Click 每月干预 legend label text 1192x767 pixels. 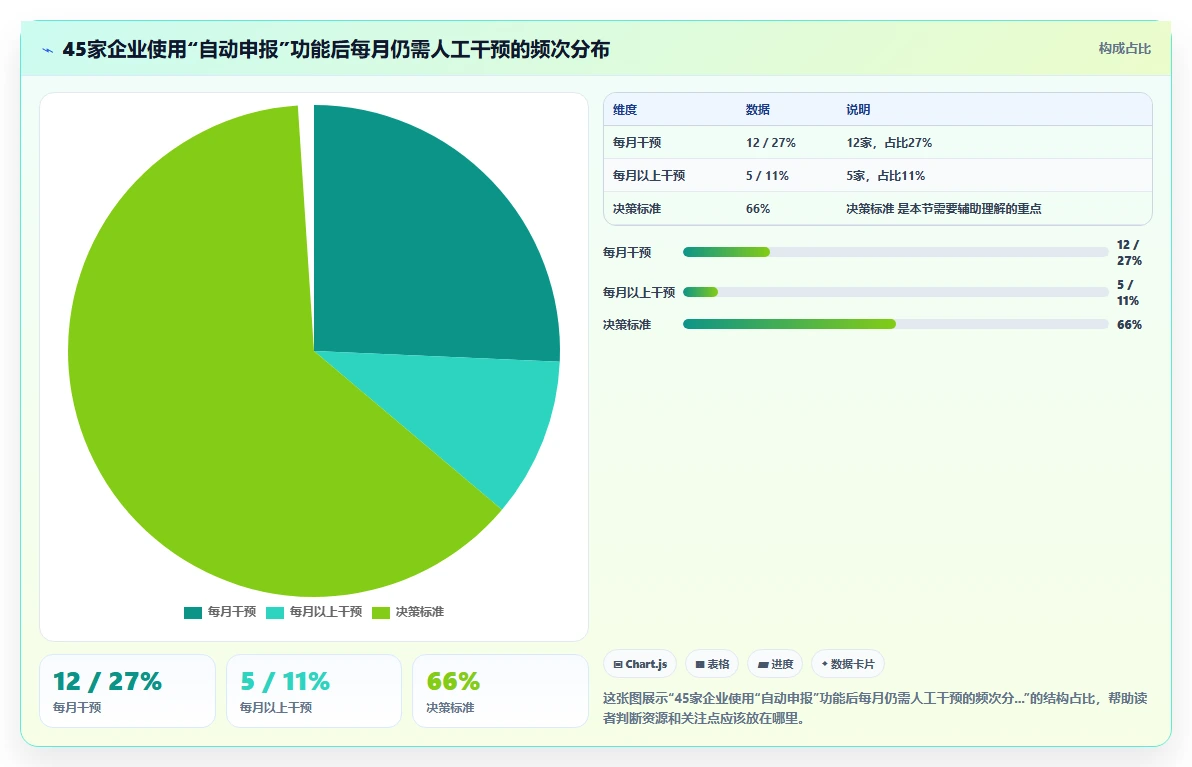click(232, 612)
